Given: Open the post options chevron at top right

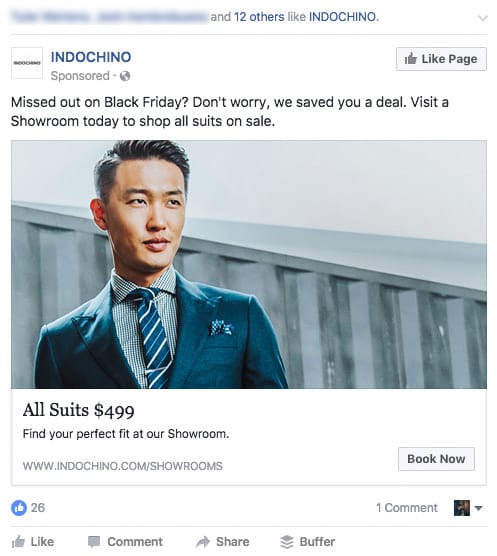Looking at the screenshot, I should tap(482, 18).
